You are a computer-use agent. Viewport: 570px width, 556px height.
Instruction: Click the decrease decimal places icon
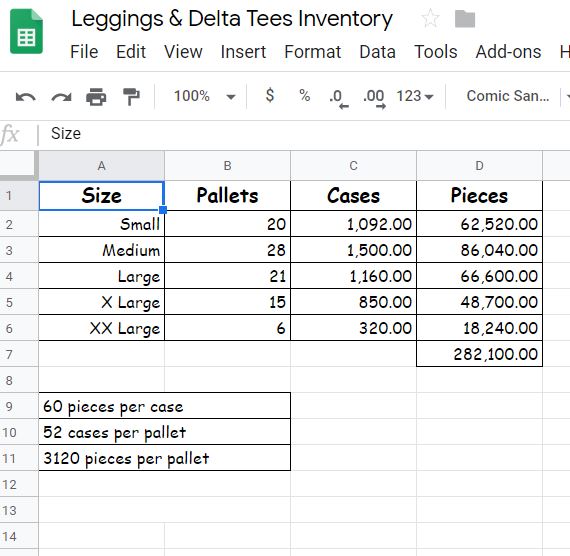pos(338,98)
